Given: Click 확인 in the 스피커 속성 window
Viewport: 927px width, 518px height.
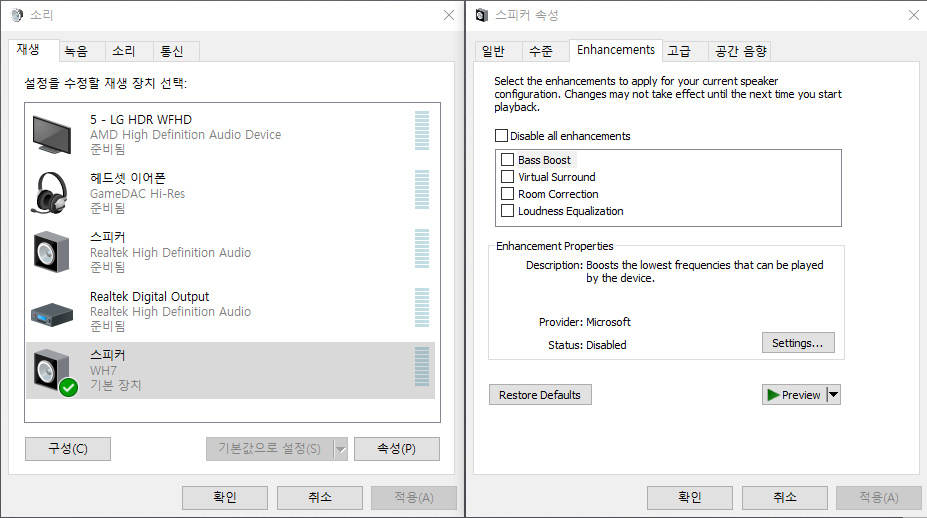Looking at the screenshot, I should point(690,497).
